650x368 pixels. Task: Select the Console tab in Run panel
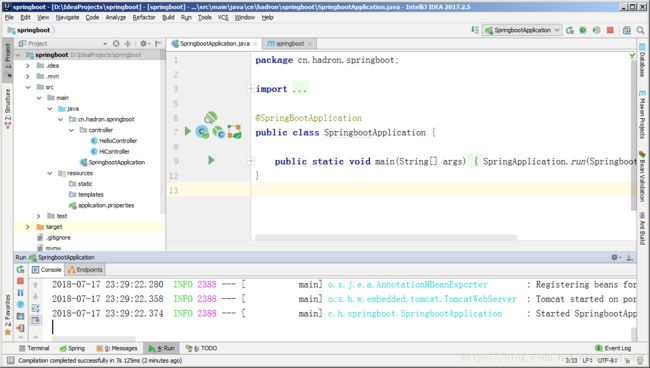[x=46, y=270]
